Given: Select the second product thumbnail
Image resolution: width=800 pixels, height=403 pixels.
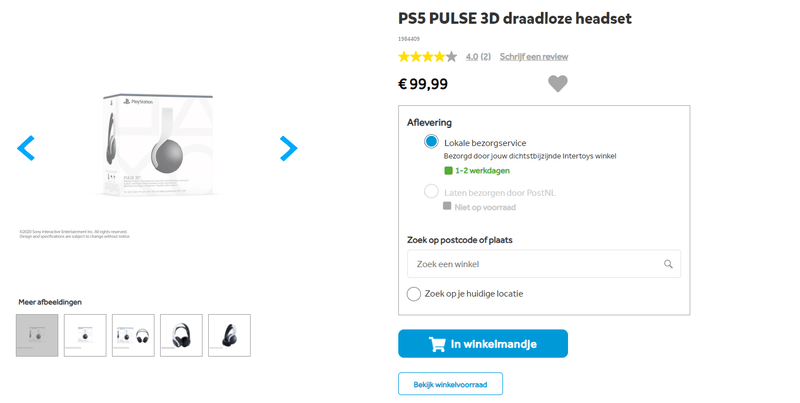Looking at the screenshot, I should pos(85,335).
